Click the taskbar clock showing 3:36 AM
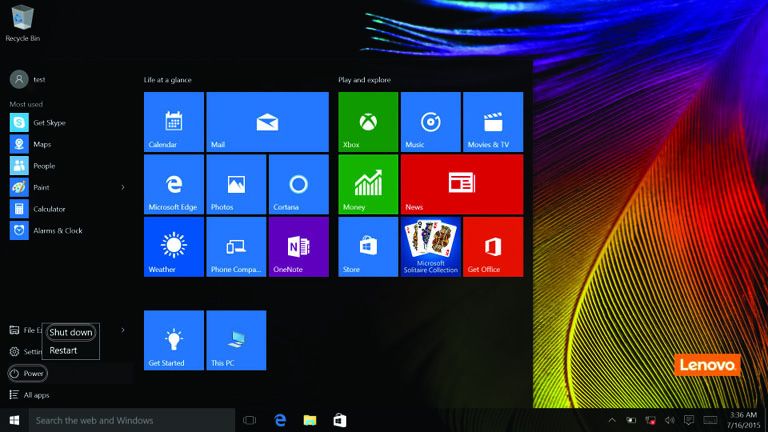 click(743, 420)
